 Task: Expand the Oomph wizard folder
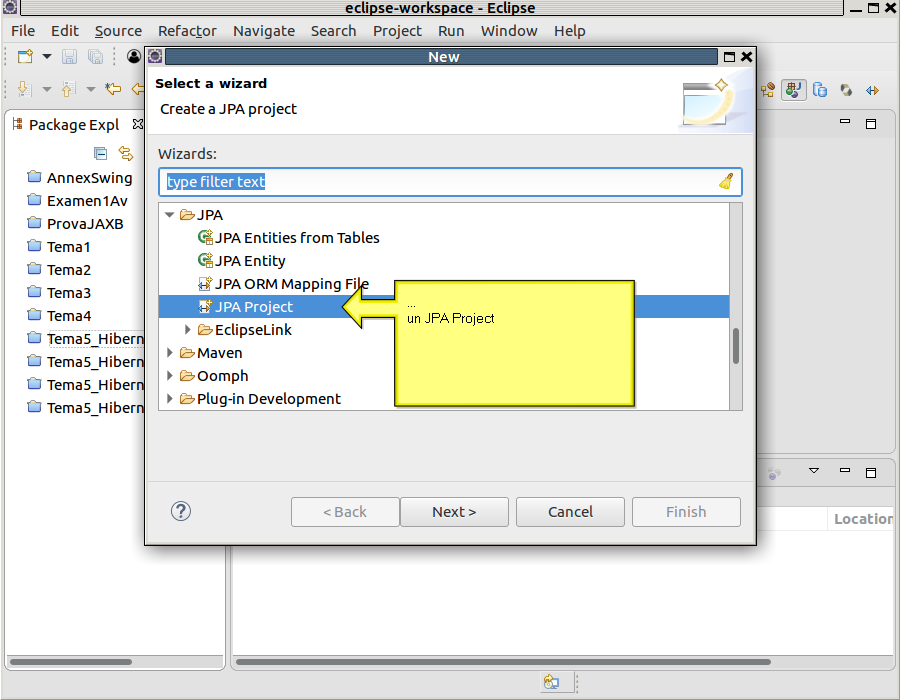[169, 375]
